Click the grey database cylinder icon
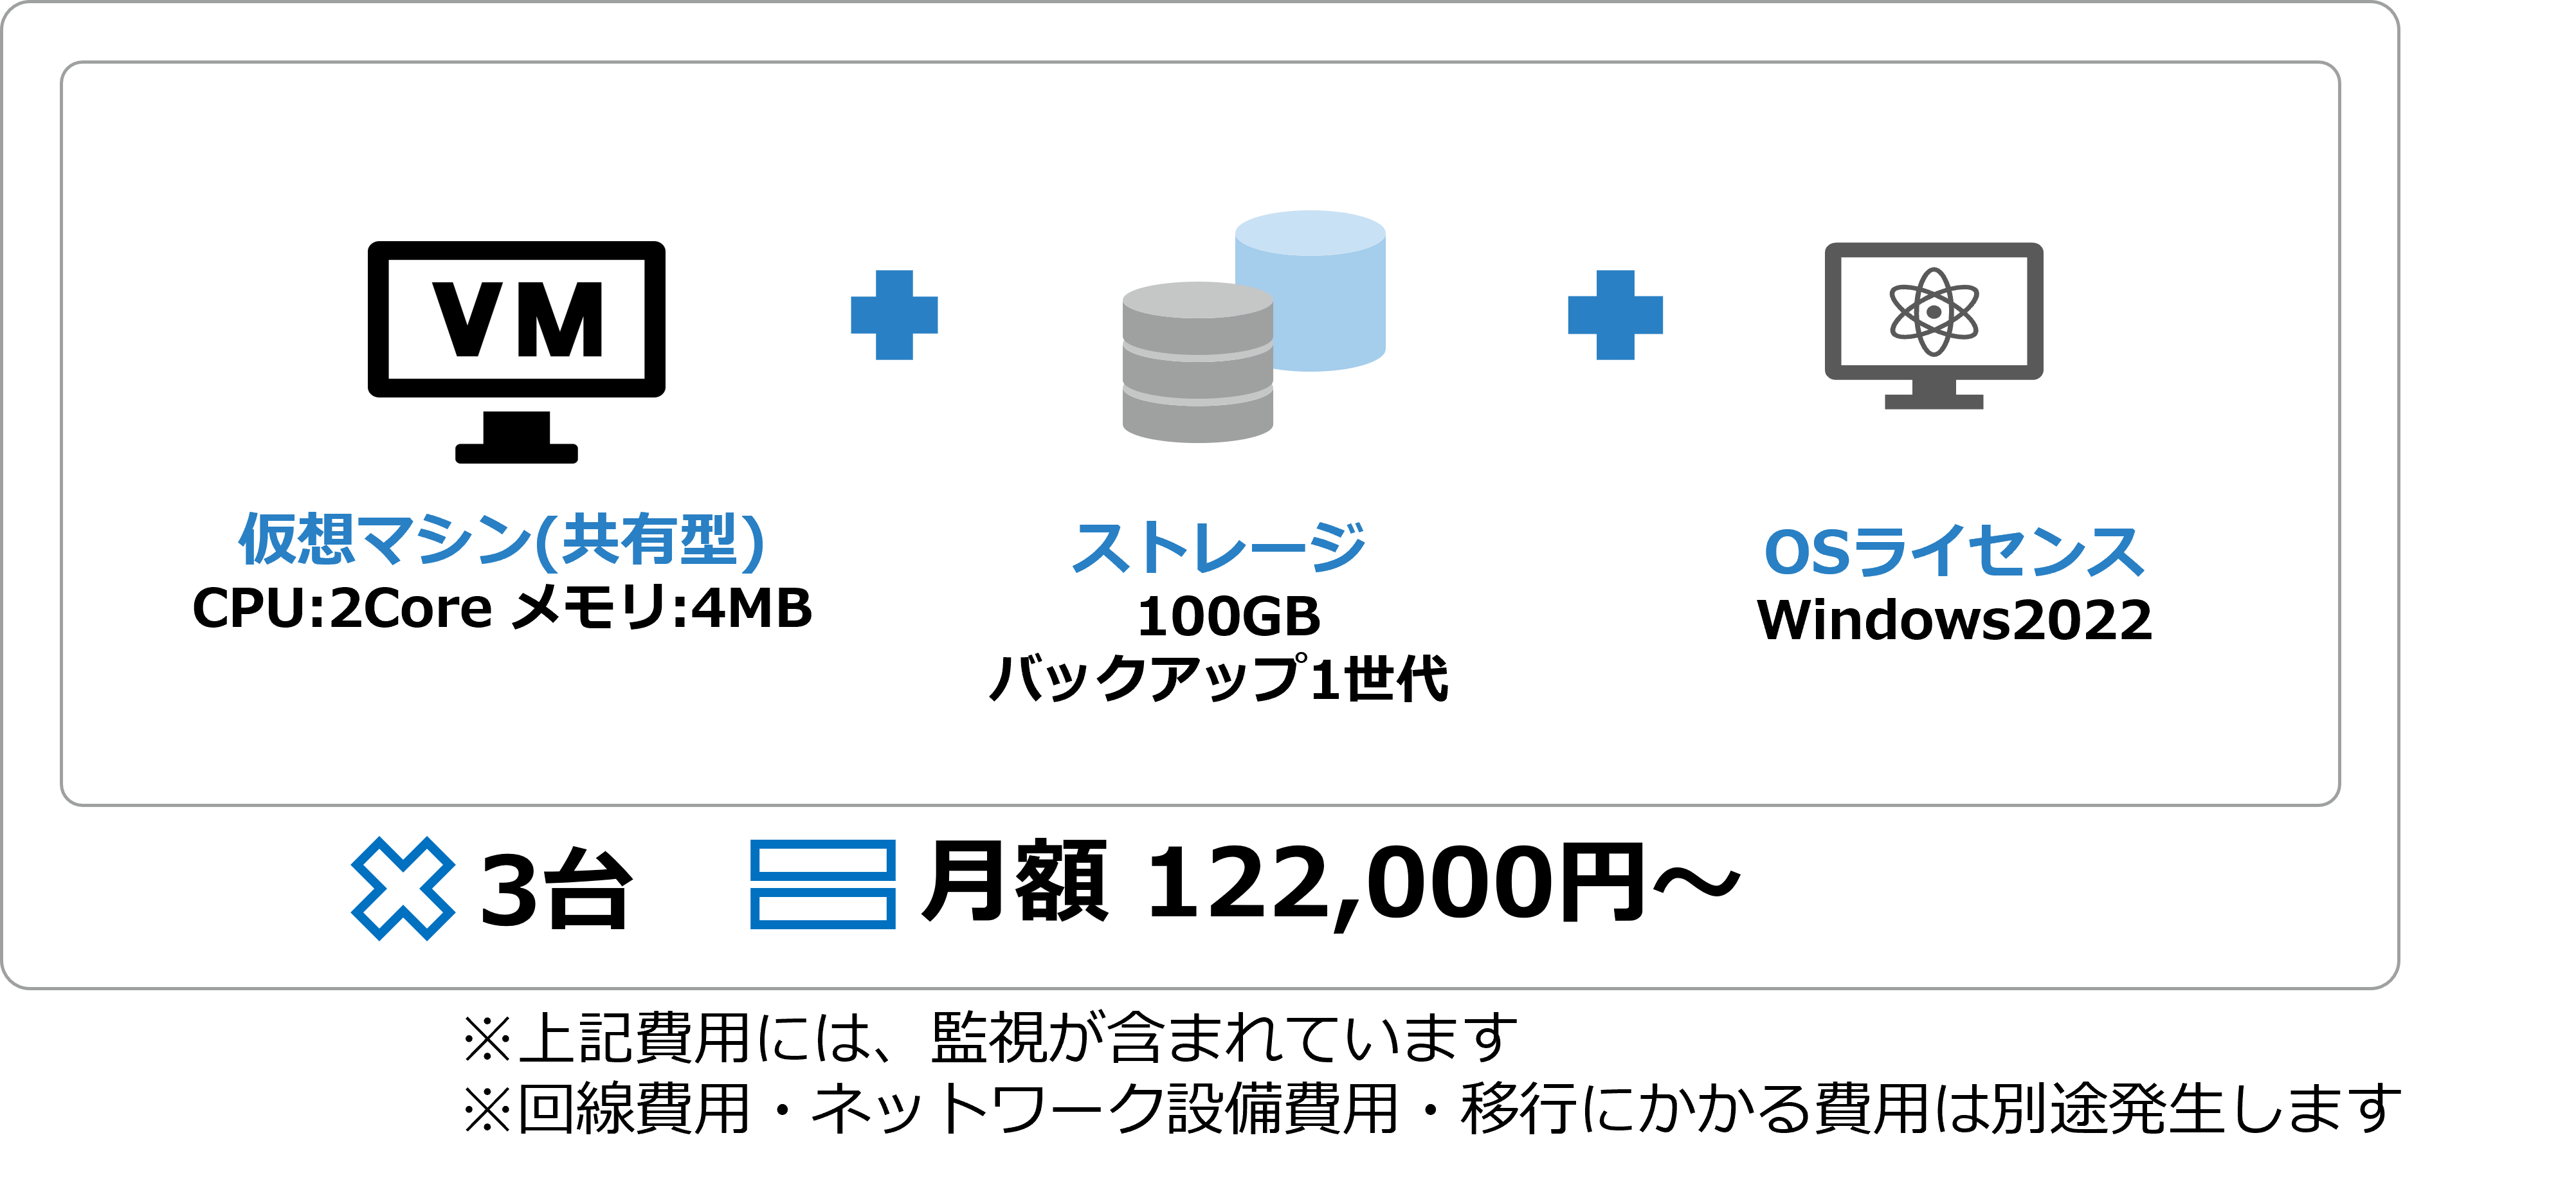Viewport: 2576px width, 1187px height. point(1197,362)
